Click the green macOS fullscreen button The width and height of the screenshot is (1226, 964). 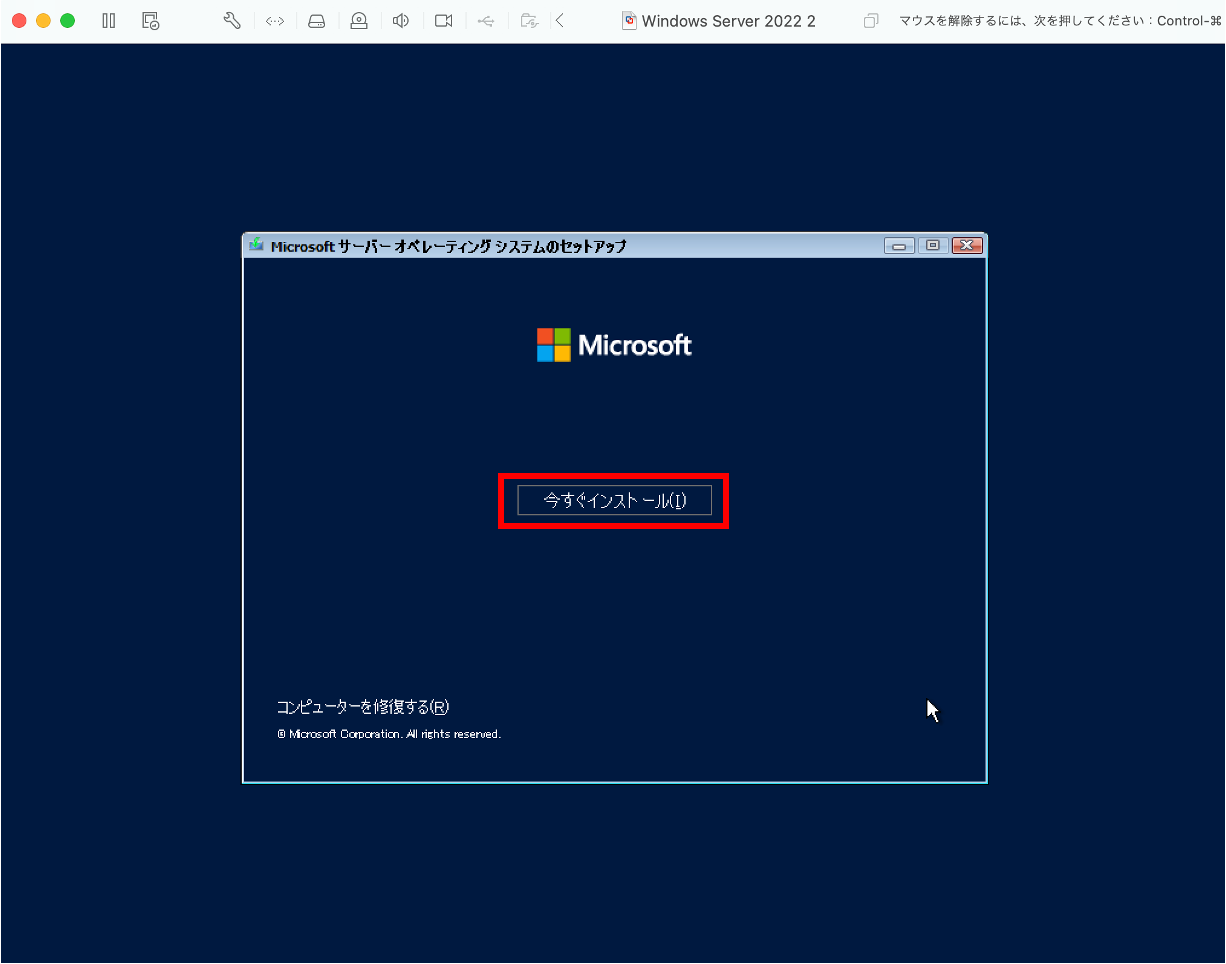click(67, 21)
